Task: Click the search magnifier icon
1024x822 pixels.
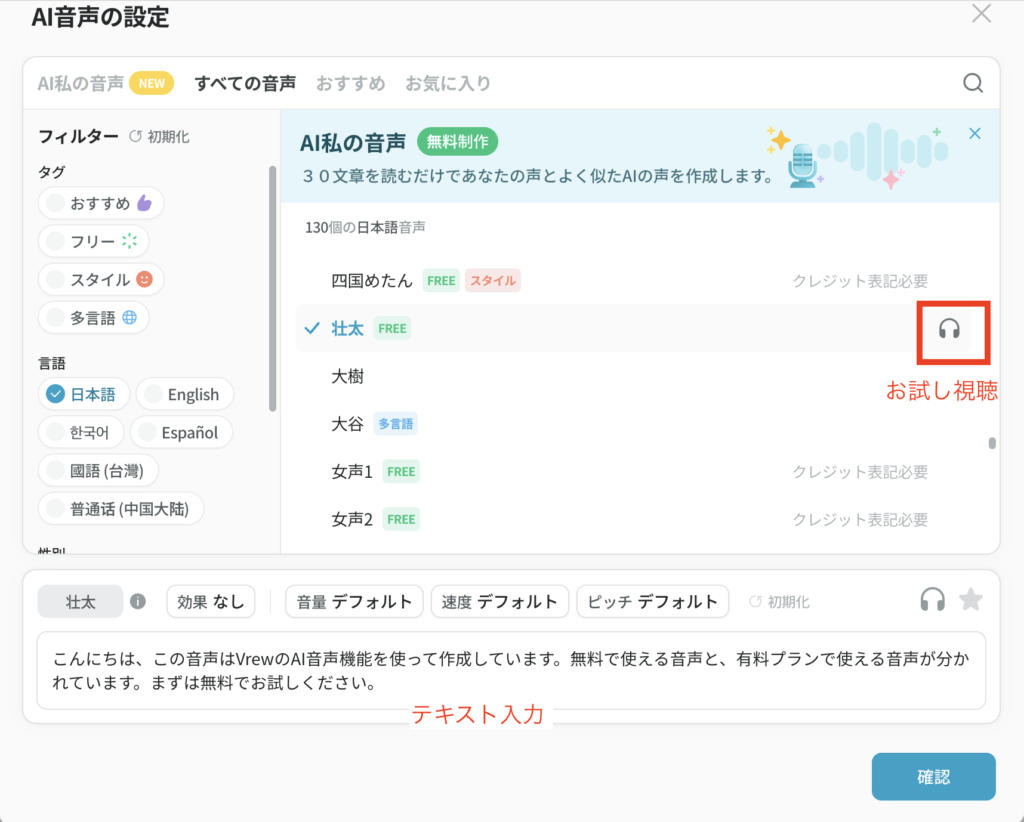Action: click(x=973, y=83)
